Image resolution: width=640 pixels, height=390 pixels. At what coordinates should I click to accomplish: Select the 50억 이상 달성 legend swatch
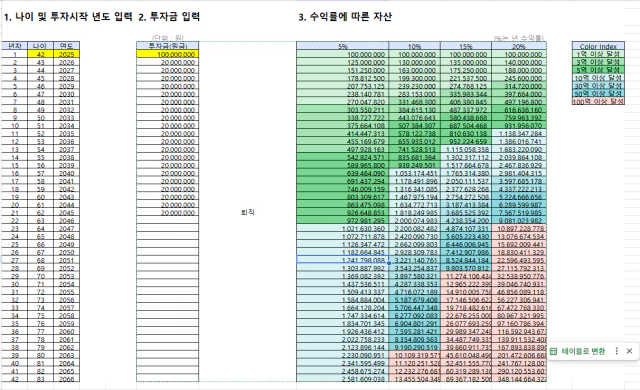pos(598,93)
